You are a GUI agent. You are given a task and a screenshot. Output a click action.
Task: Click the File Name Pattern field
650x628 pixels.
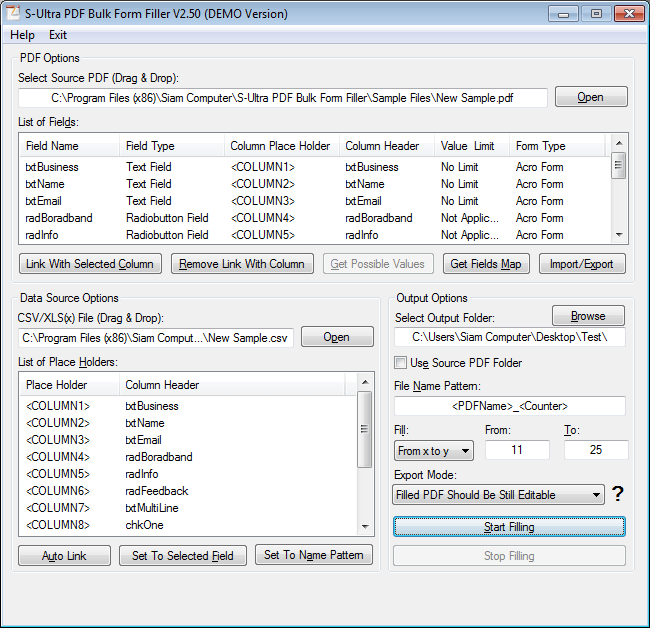click(x=510, y=406)
